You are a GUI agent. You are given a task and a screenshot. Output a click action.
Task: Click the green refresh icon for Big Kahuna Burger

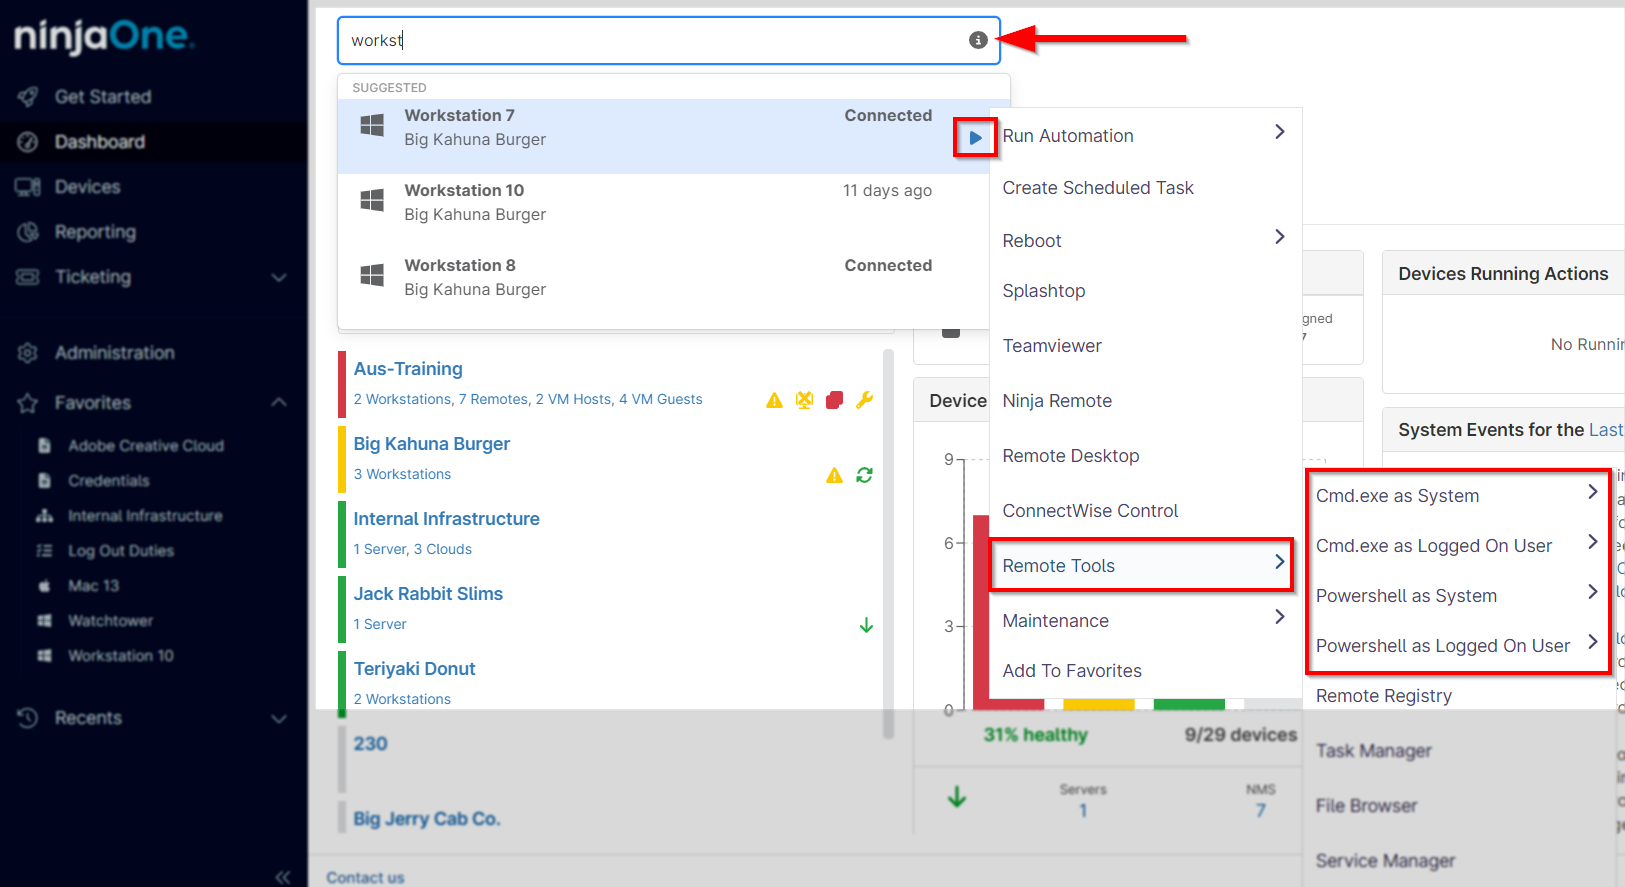[865, 475]
